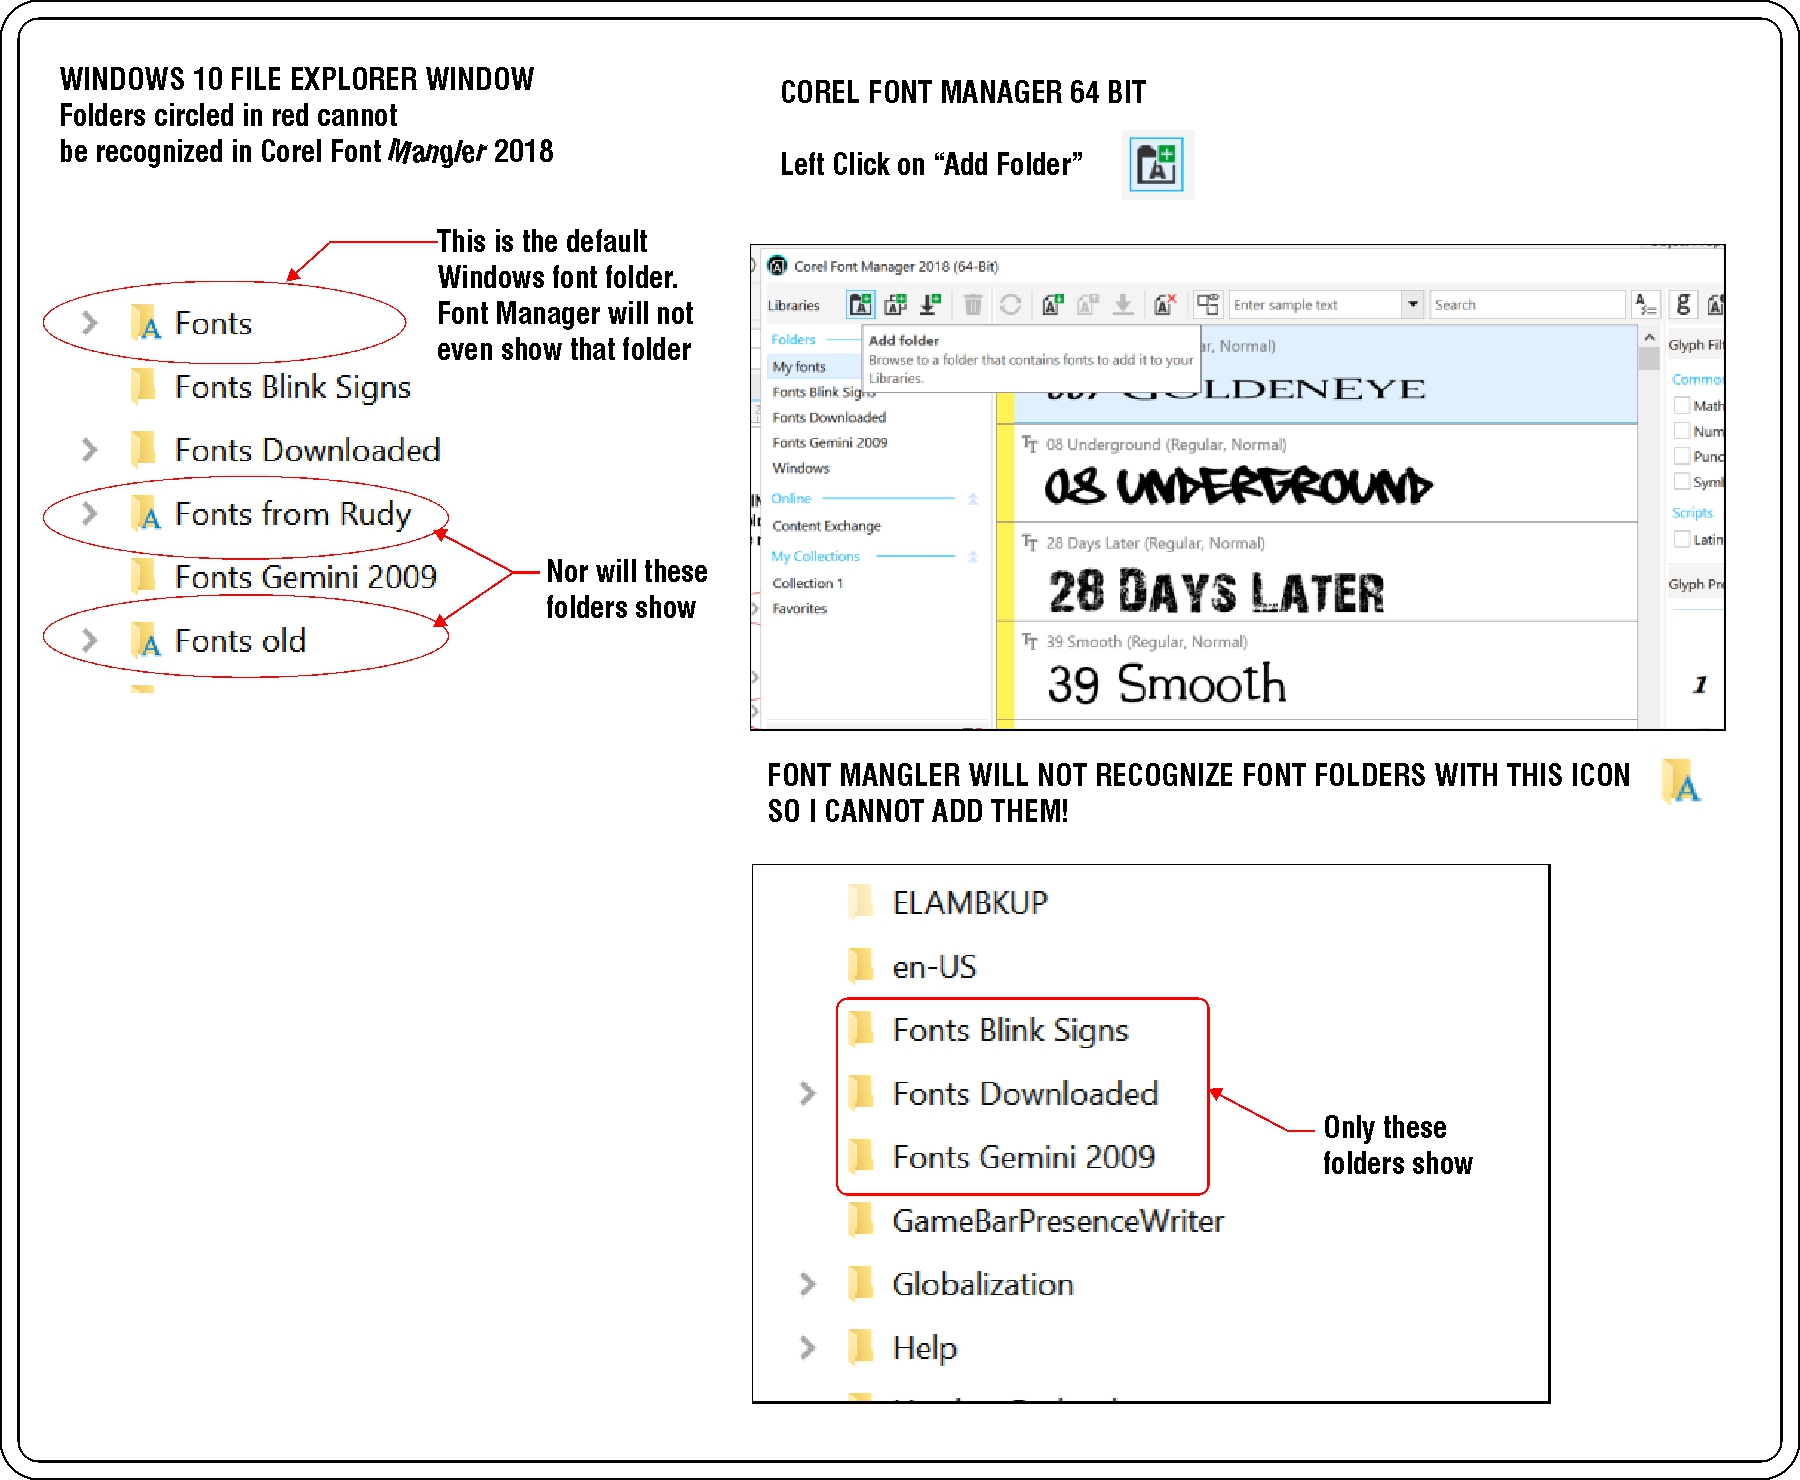Click the grey download arrow toolbar icon

pyautogui.click(x=1123, y=304)
